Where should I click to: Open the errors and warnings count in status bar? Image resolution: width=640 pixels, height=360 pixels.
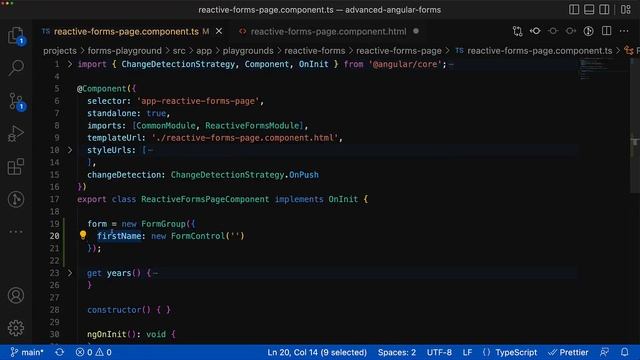93,352
